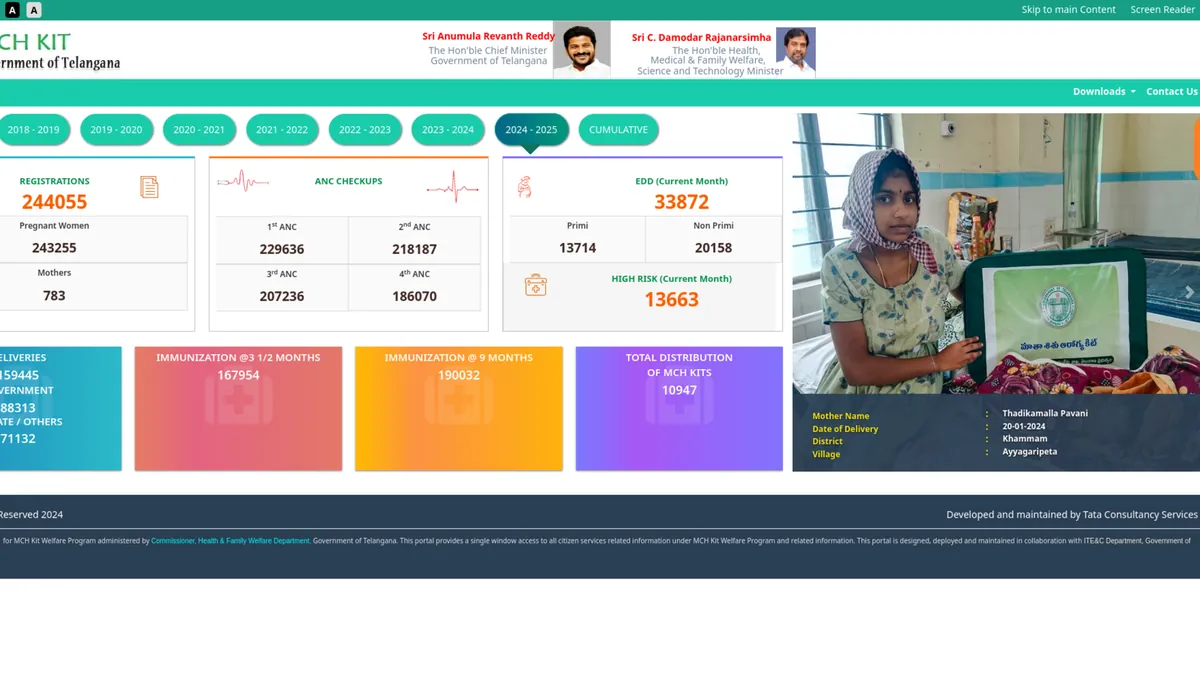The width and height of the screenshot is (1200, 675).
Task: Click the 4th ANC value 186070
Action: tap(415, 296)
